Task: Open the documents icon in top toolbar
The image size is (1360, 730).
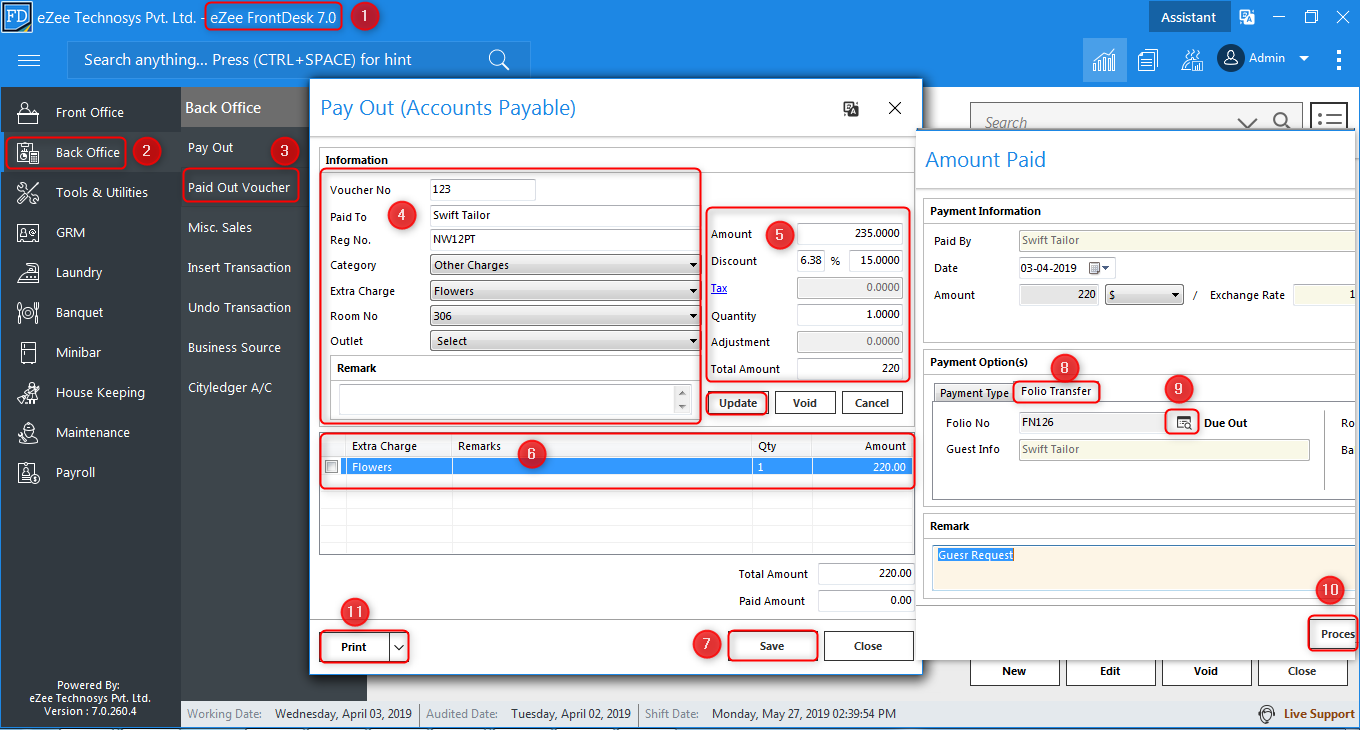Action: click(1147, 60)
